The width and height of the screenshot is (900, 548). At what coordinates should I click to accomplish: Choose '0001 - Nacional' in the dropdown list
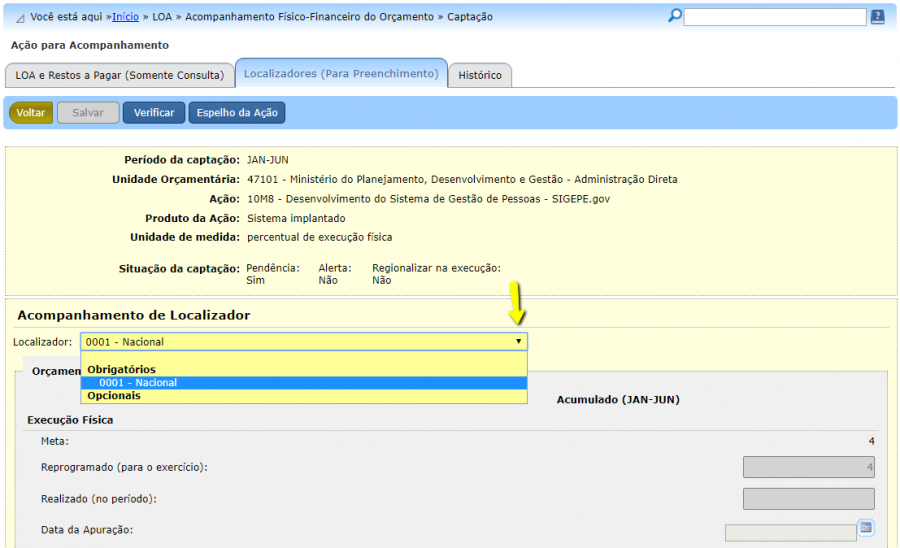coord(304,383)
